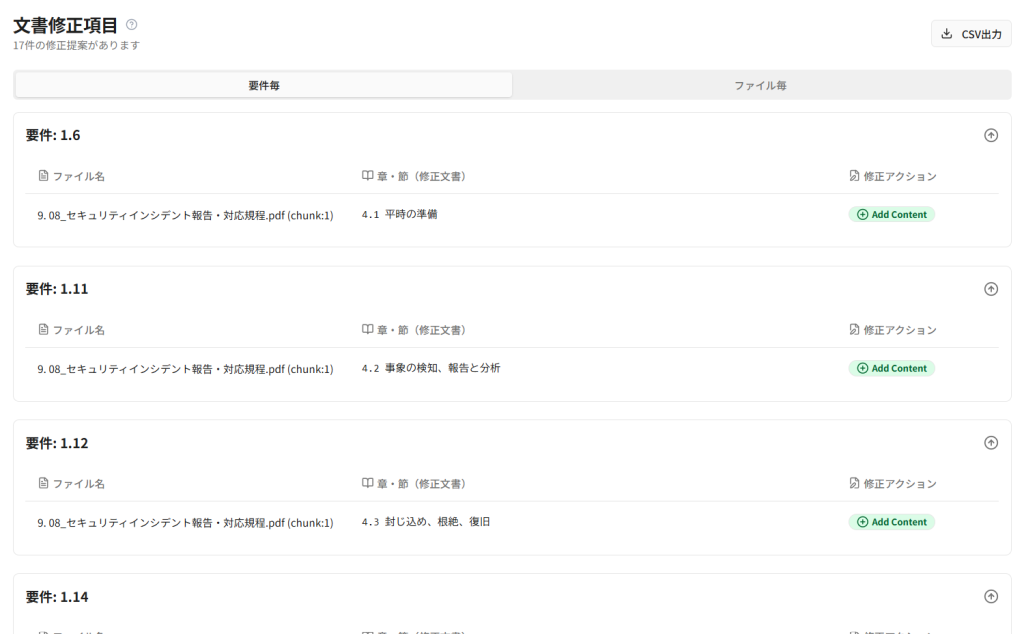Image resolution: width=1024 pixels, height=634 pixels.
Task: Select the file name row under 要件 1.6
Action: 185,215
